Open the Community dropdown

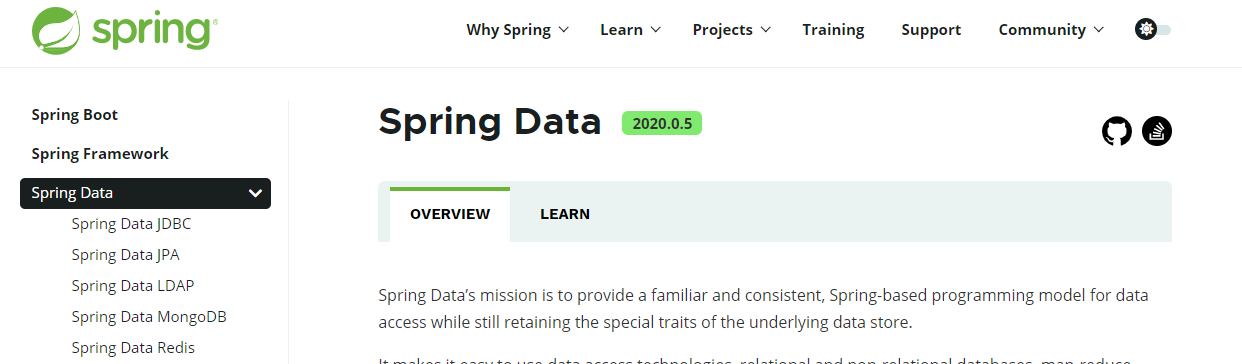pos(1051,30)
